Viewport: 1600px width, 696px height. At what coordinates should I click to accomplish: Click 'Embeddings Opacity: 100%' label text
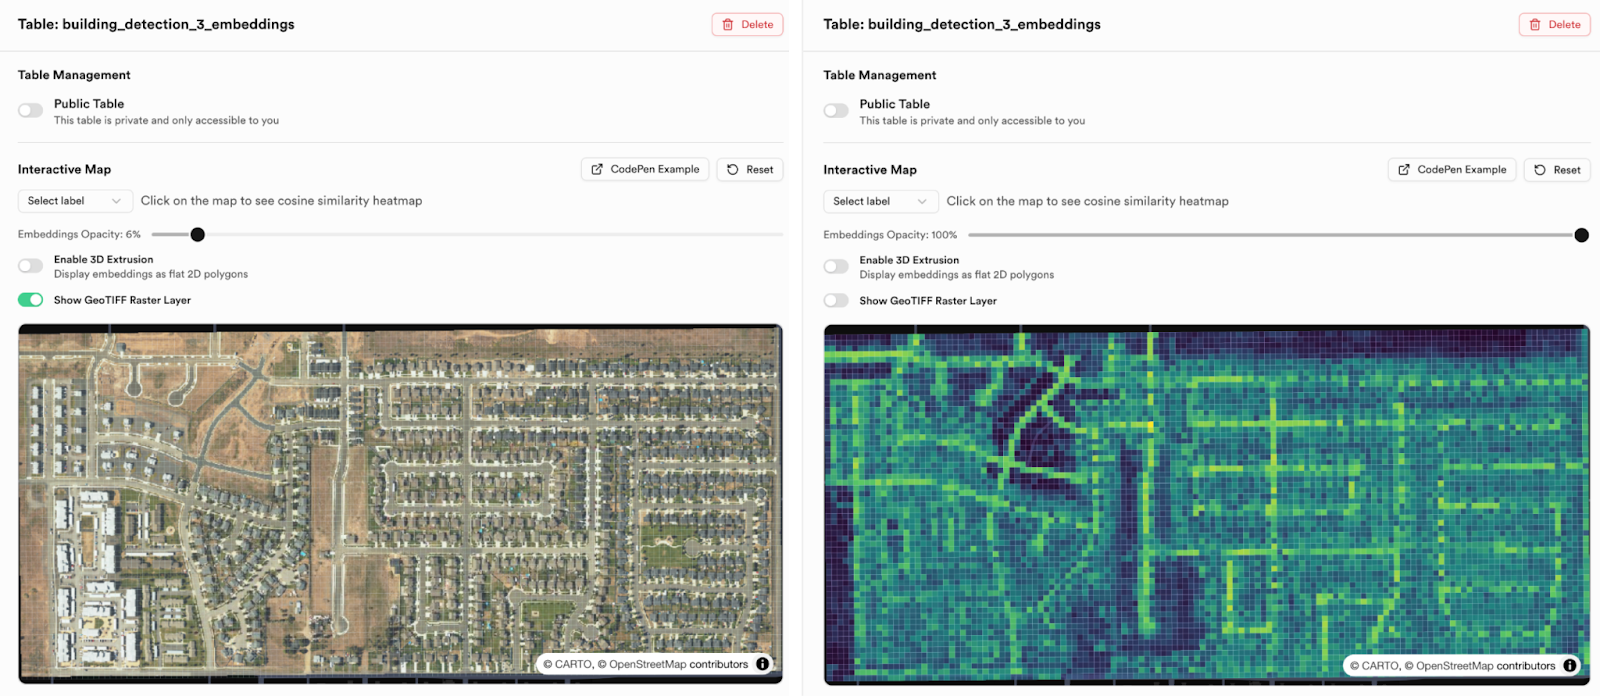(x=890, y=235)
